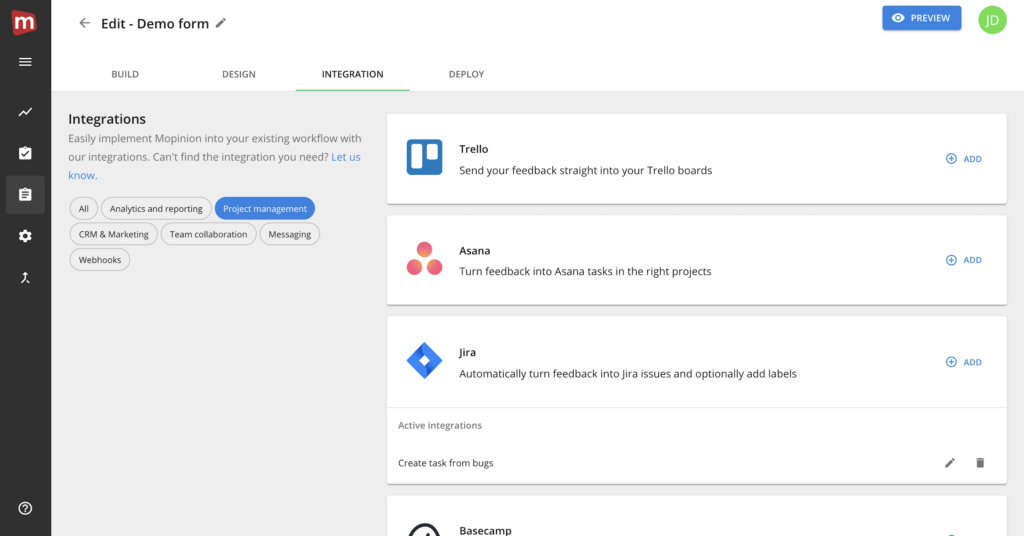Filter by Messaging
The width and height of the screenshot is (1024, 536).
tap(289, 234)
